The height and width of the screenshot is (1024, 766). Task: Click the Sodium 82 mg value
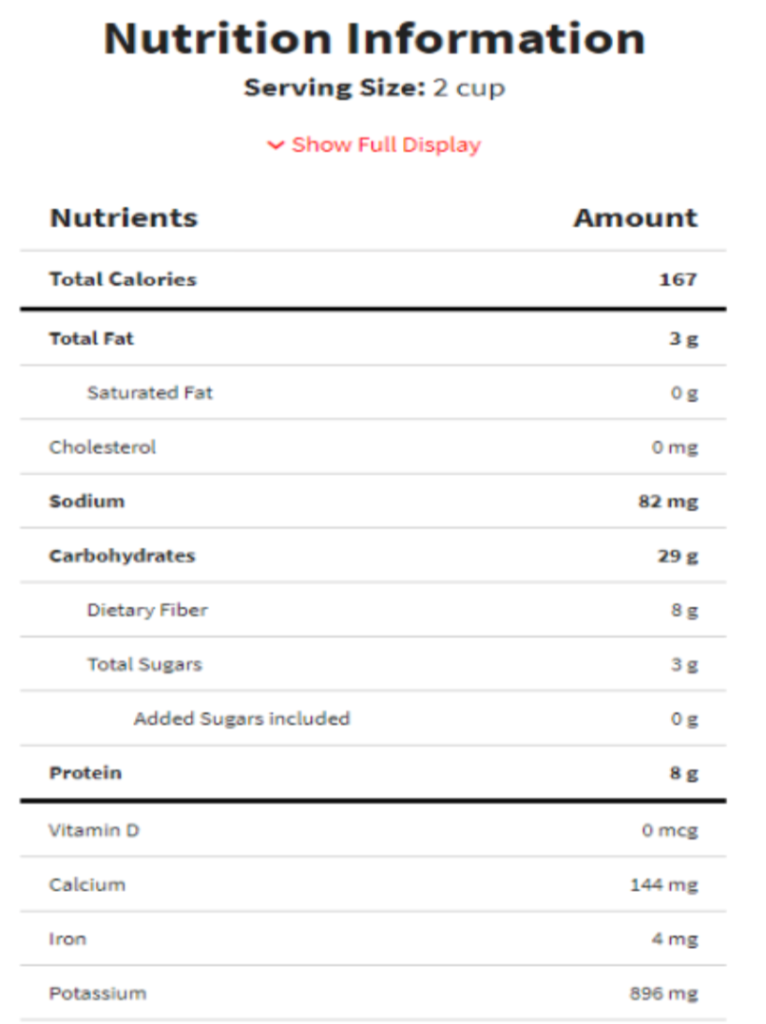[x=668, y=501]
